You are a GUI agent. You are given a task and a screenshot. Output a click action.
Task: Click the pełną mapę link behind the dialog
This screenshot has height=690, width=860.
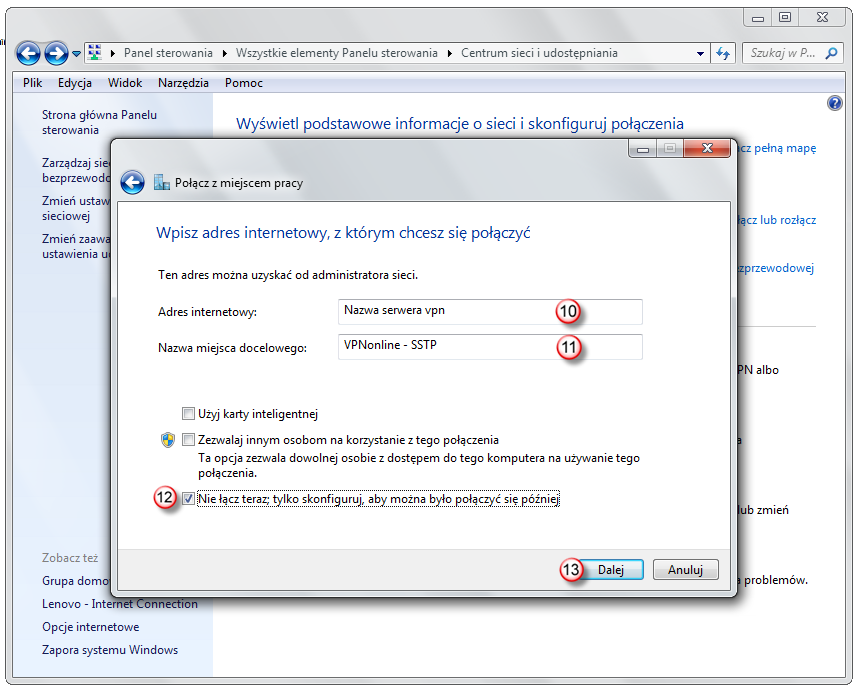pyautogui.click(x=778, y=148)
